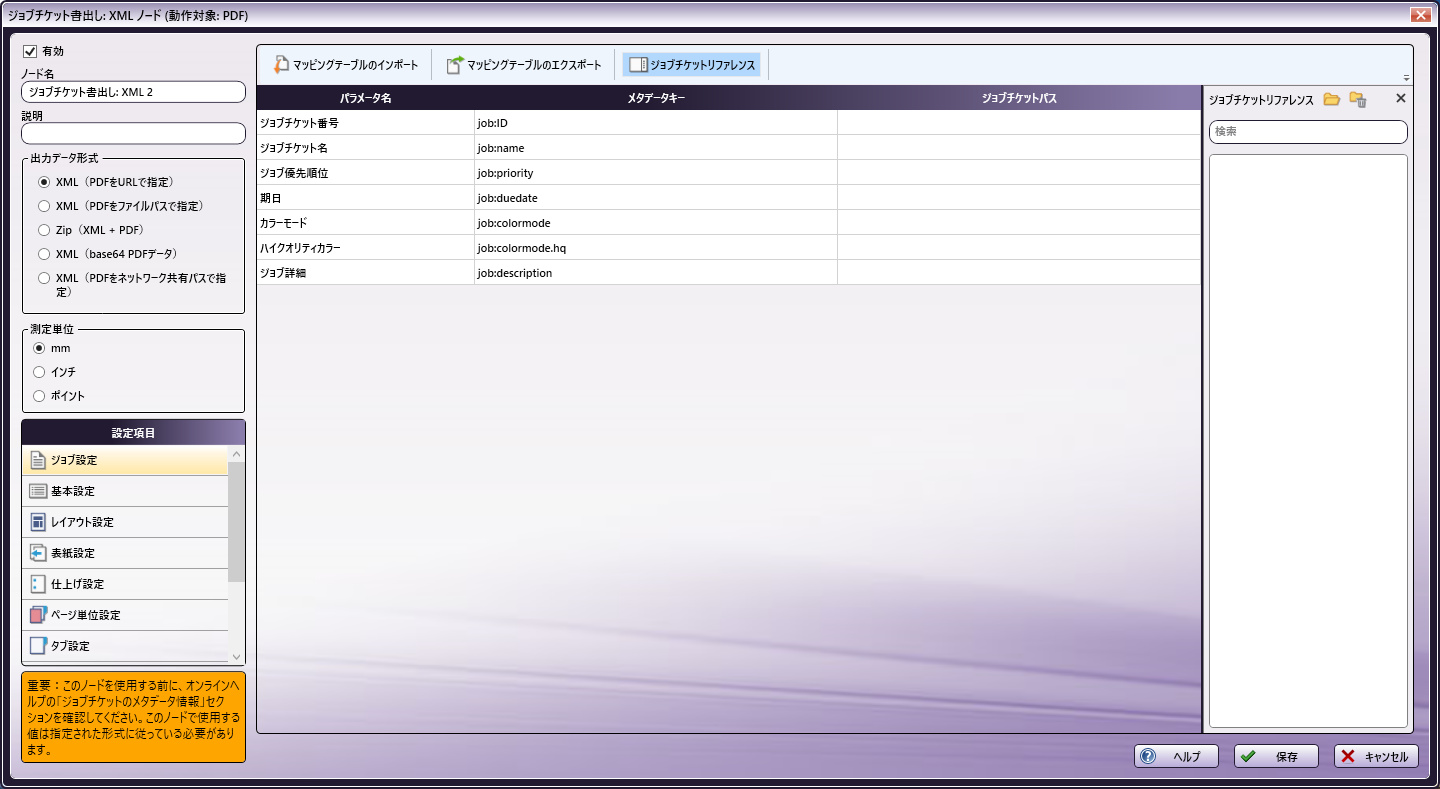Click マッピングテーブルのエクスポート export icon
The width and height of the screenshot is (1440, 789).
pos(455,65)
